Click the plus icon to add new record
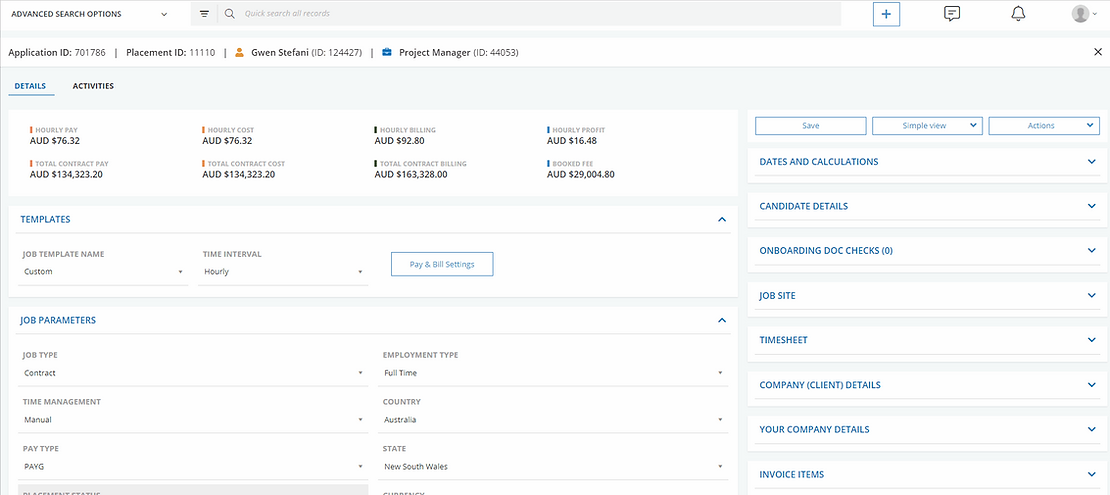 pos(886,14)
